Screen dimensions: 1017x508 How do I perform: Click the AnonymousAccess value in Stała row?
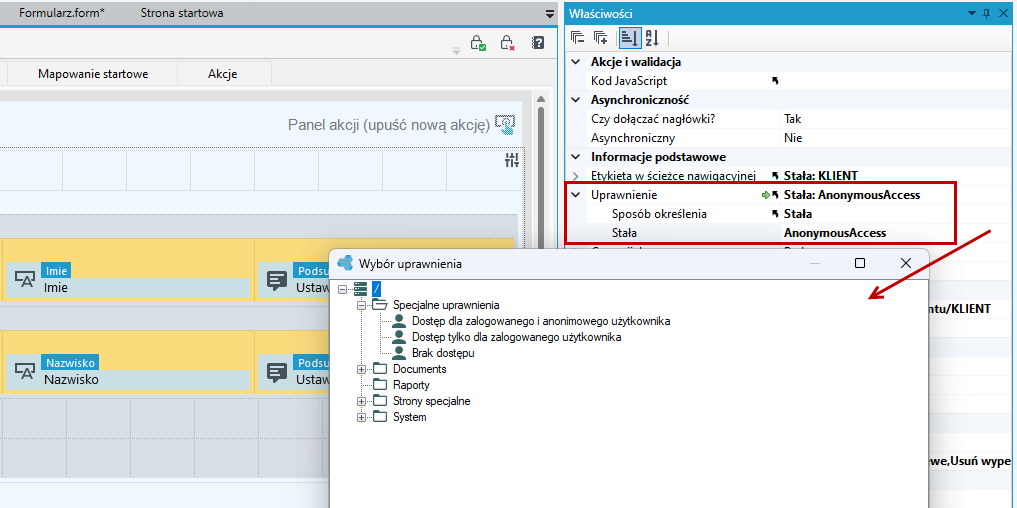tap(835, 233)
